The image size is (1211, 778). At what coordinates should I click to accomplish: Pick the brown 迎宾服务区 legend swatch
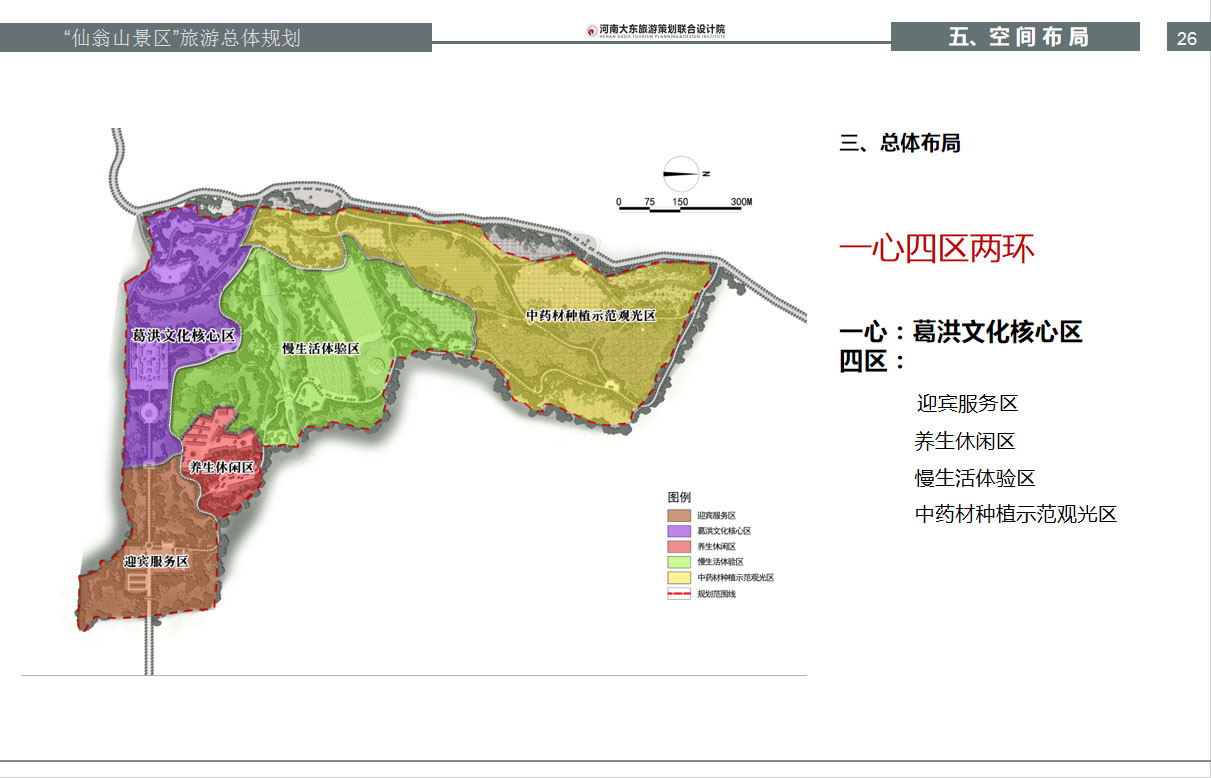click(x=679, y=515)
